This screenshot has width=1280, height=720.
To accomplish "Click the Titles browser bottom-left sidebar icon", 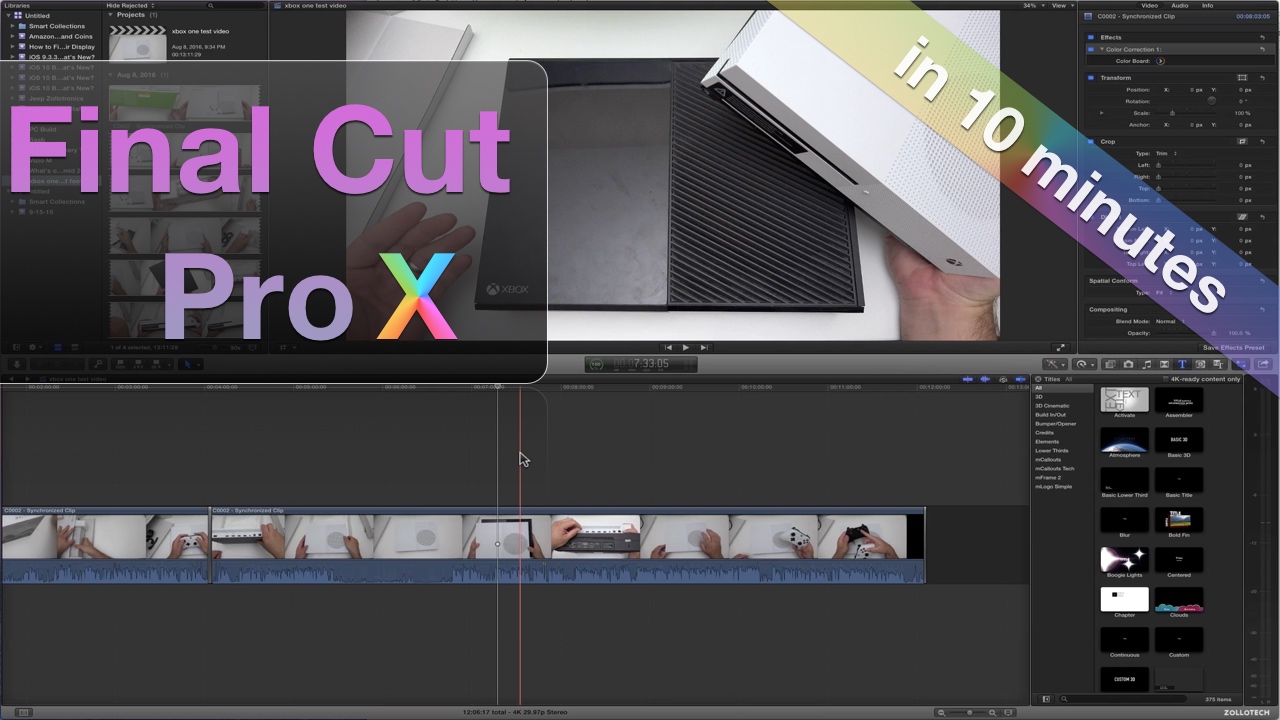I will point(1046,699).
